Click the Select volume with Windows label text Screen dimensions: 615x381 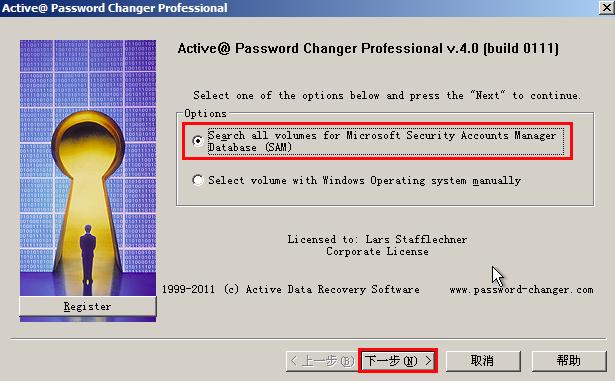click(364, 180)
